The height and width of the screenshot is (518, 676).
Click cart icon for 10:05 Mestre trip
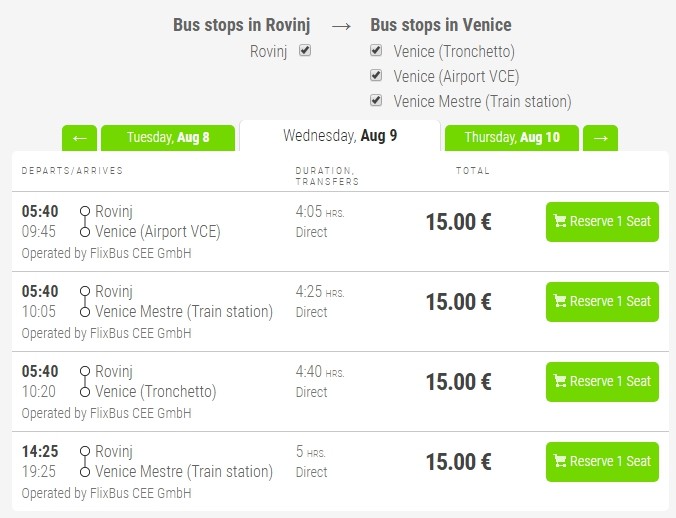560,301
